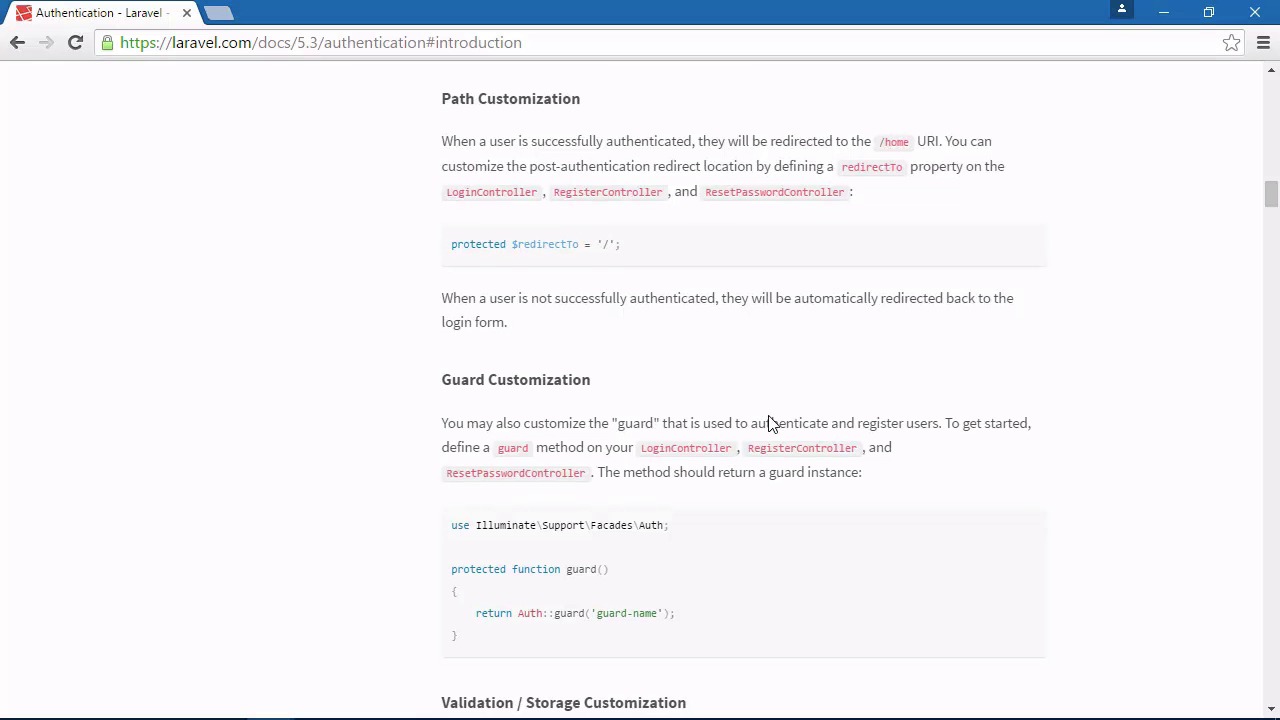Click the first LoginController inline code
1280x720 pixels.
(491, 192)
